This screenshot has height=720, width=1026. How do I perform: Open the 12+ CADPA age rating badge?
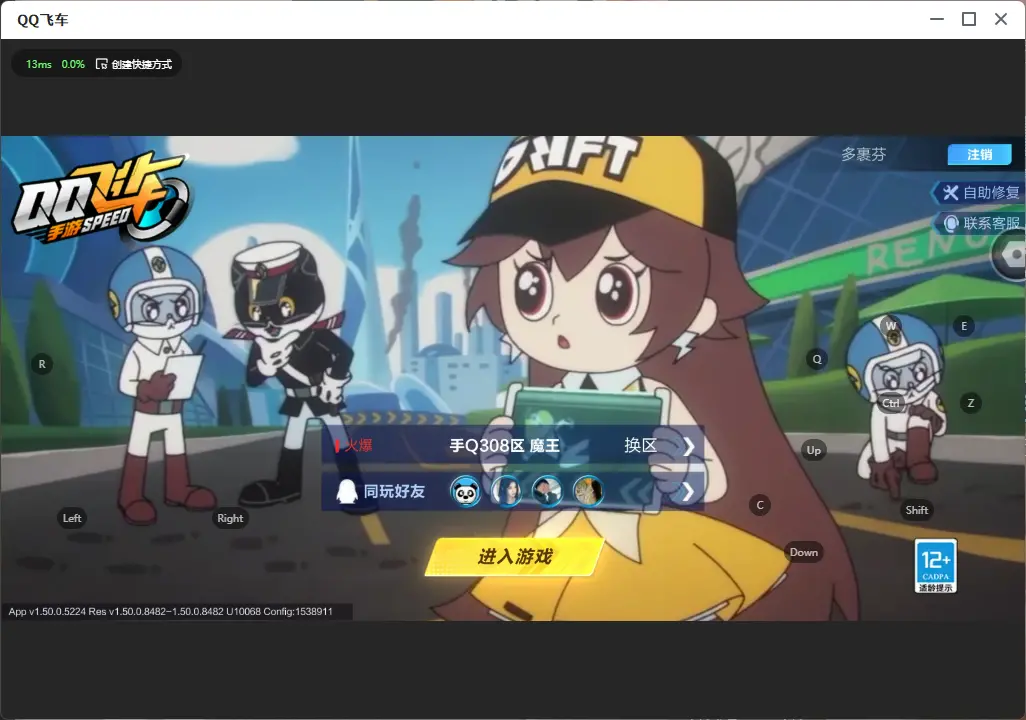[936, 566]
